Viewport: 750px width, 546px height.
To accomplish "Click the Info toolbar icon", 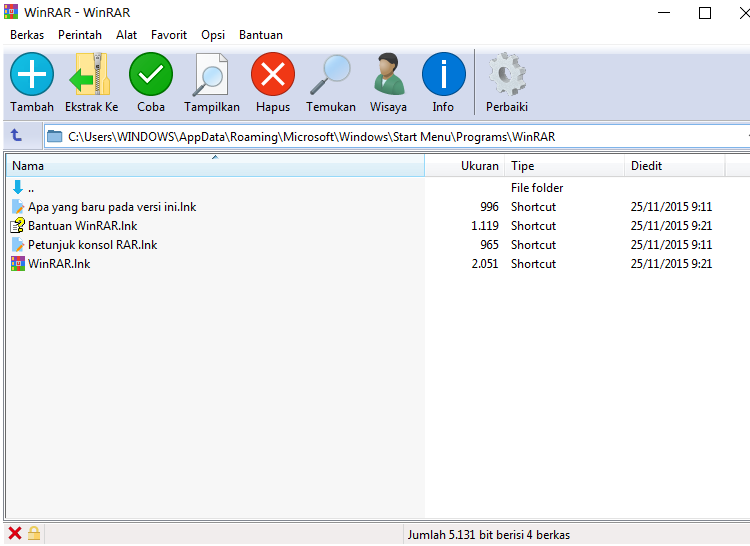I will click(443, 75).
